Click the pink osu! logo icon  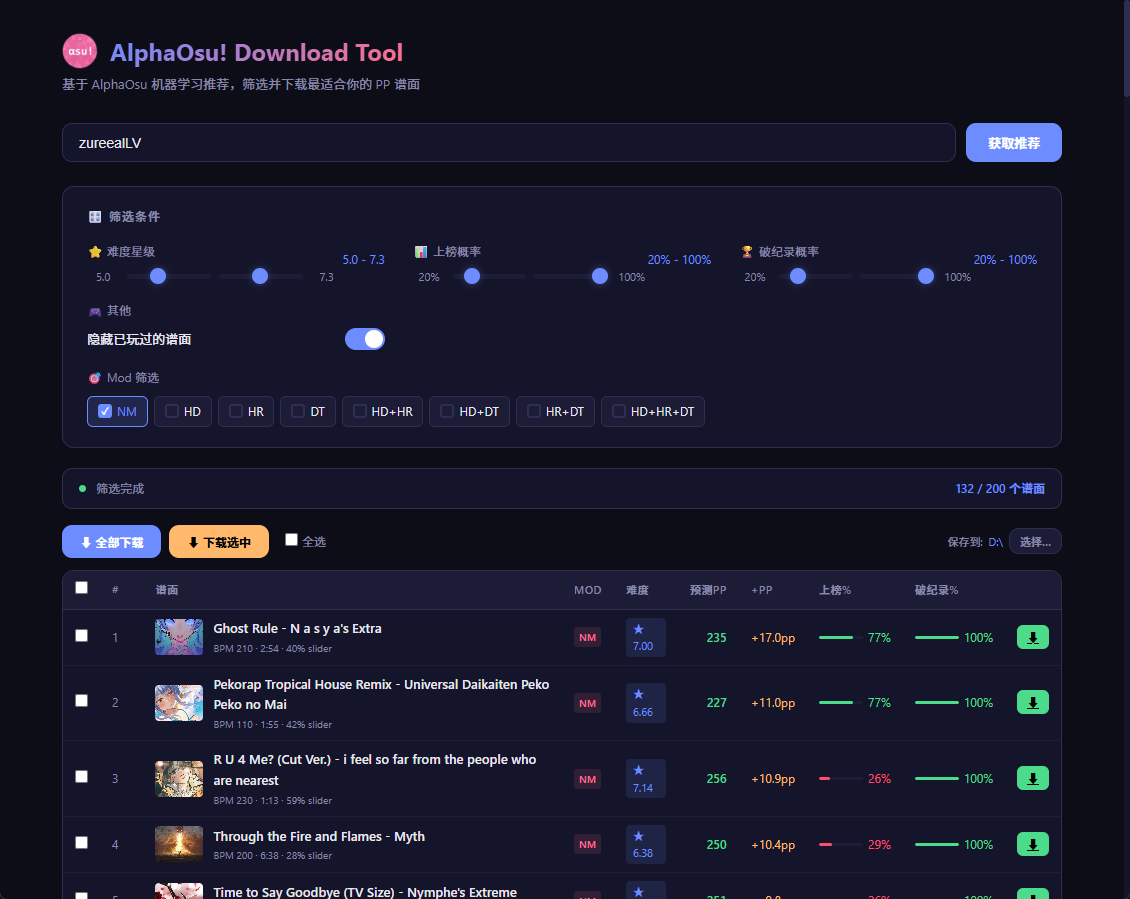(x=80, y=51)
